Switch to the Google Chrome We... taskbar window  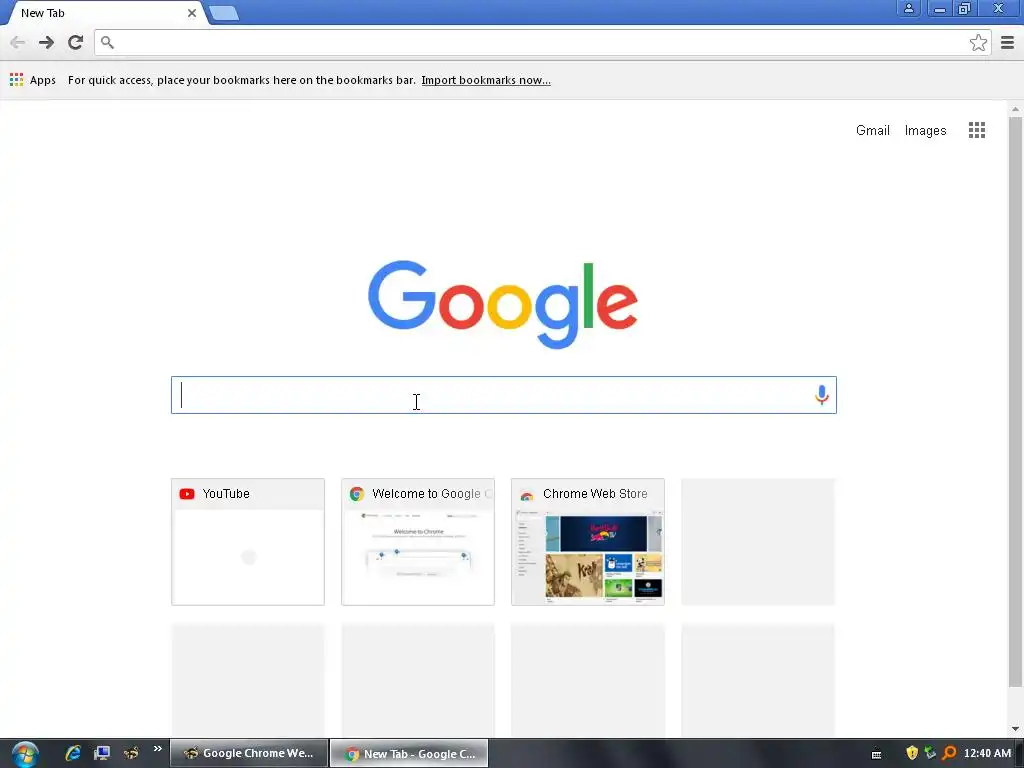click(x=248, y=753)
